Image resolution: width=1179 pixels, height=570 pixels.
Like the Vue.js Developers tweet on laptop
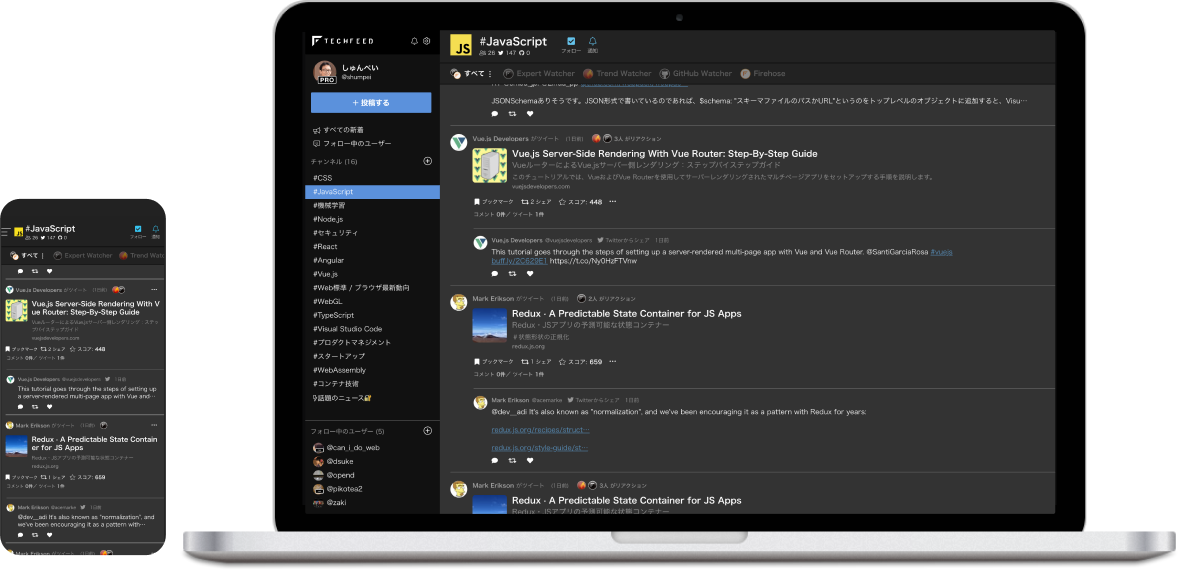(x=530, y=274)
